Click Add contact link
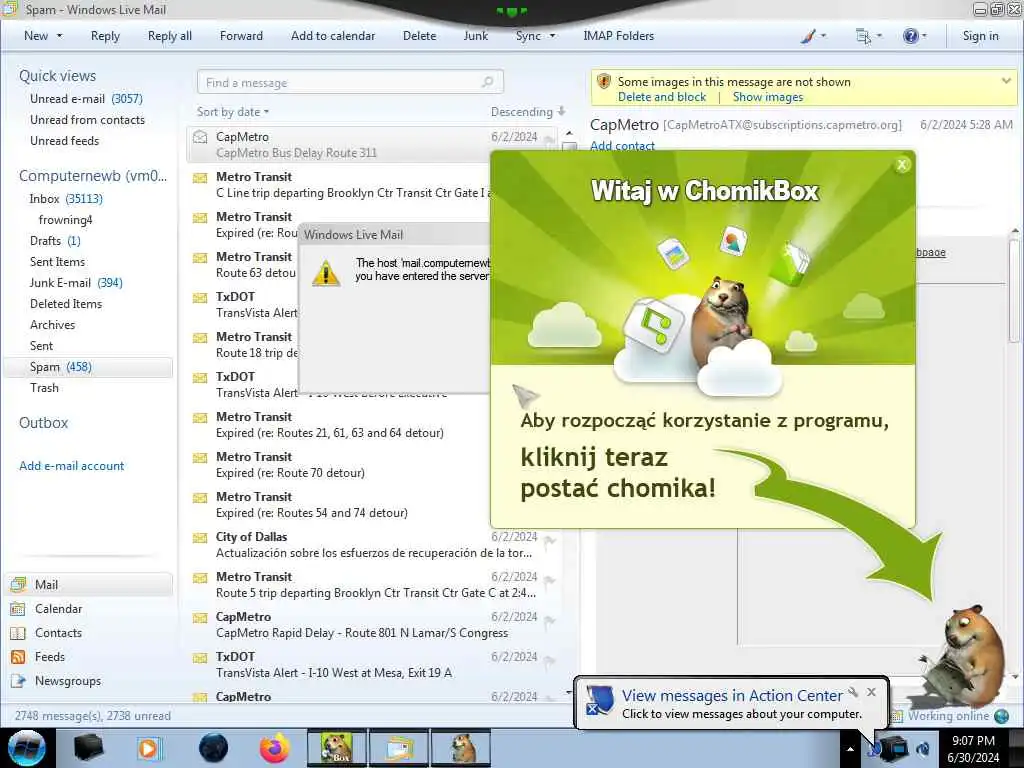 pos(622,146)
